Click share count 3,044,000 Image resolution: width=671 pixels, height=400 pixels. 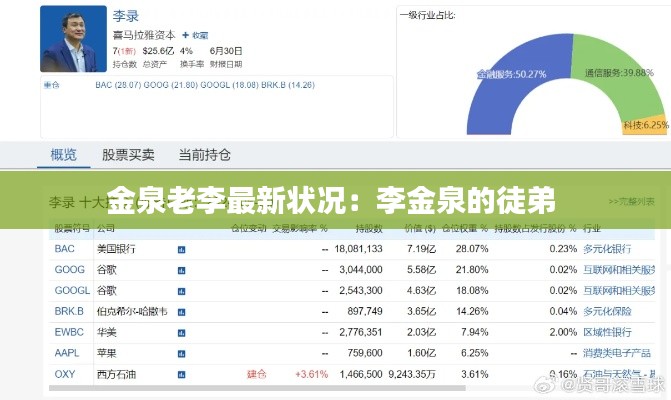(x=361, y=270)
